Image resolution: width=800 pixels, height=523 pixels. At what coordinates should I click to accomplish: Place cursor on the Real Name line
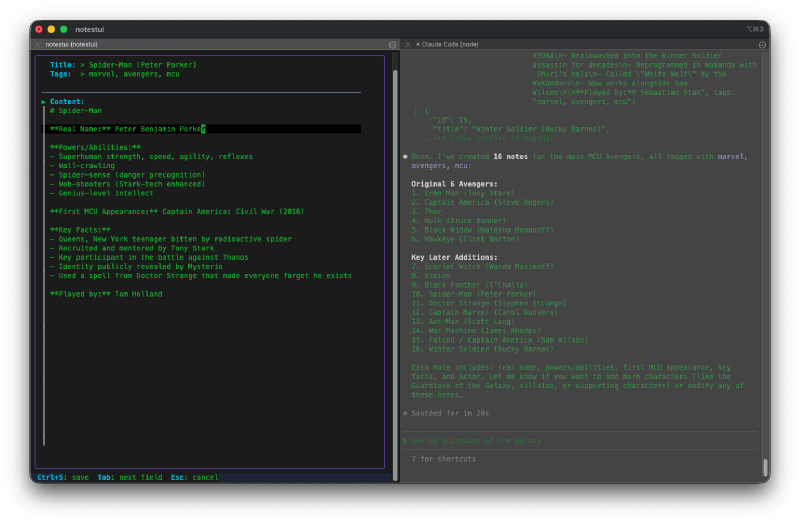[202, 129]
